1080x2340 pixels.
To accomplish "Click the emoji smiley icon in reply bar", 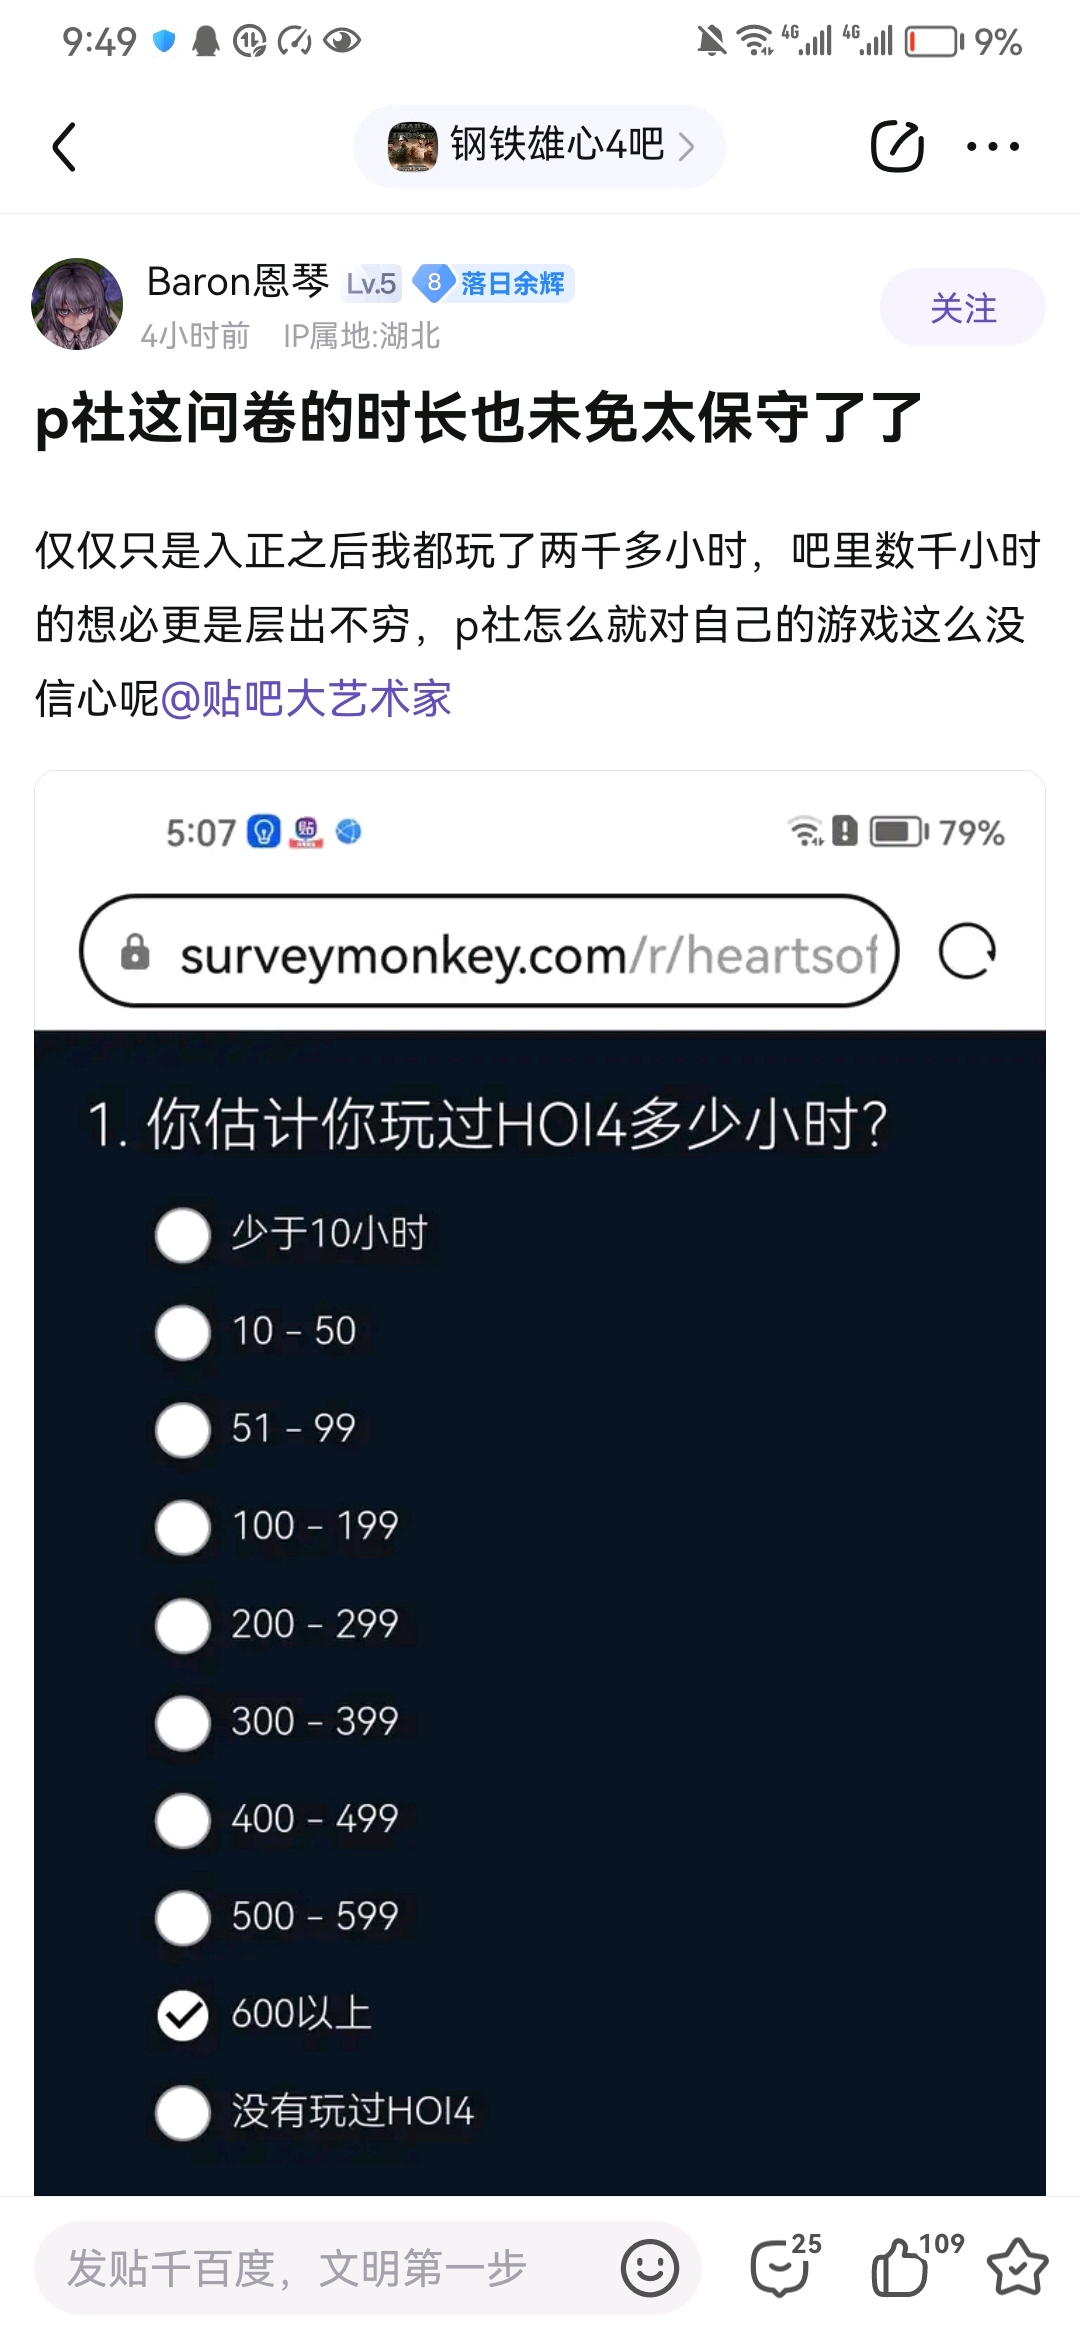I will click(x=649, y=2268).
